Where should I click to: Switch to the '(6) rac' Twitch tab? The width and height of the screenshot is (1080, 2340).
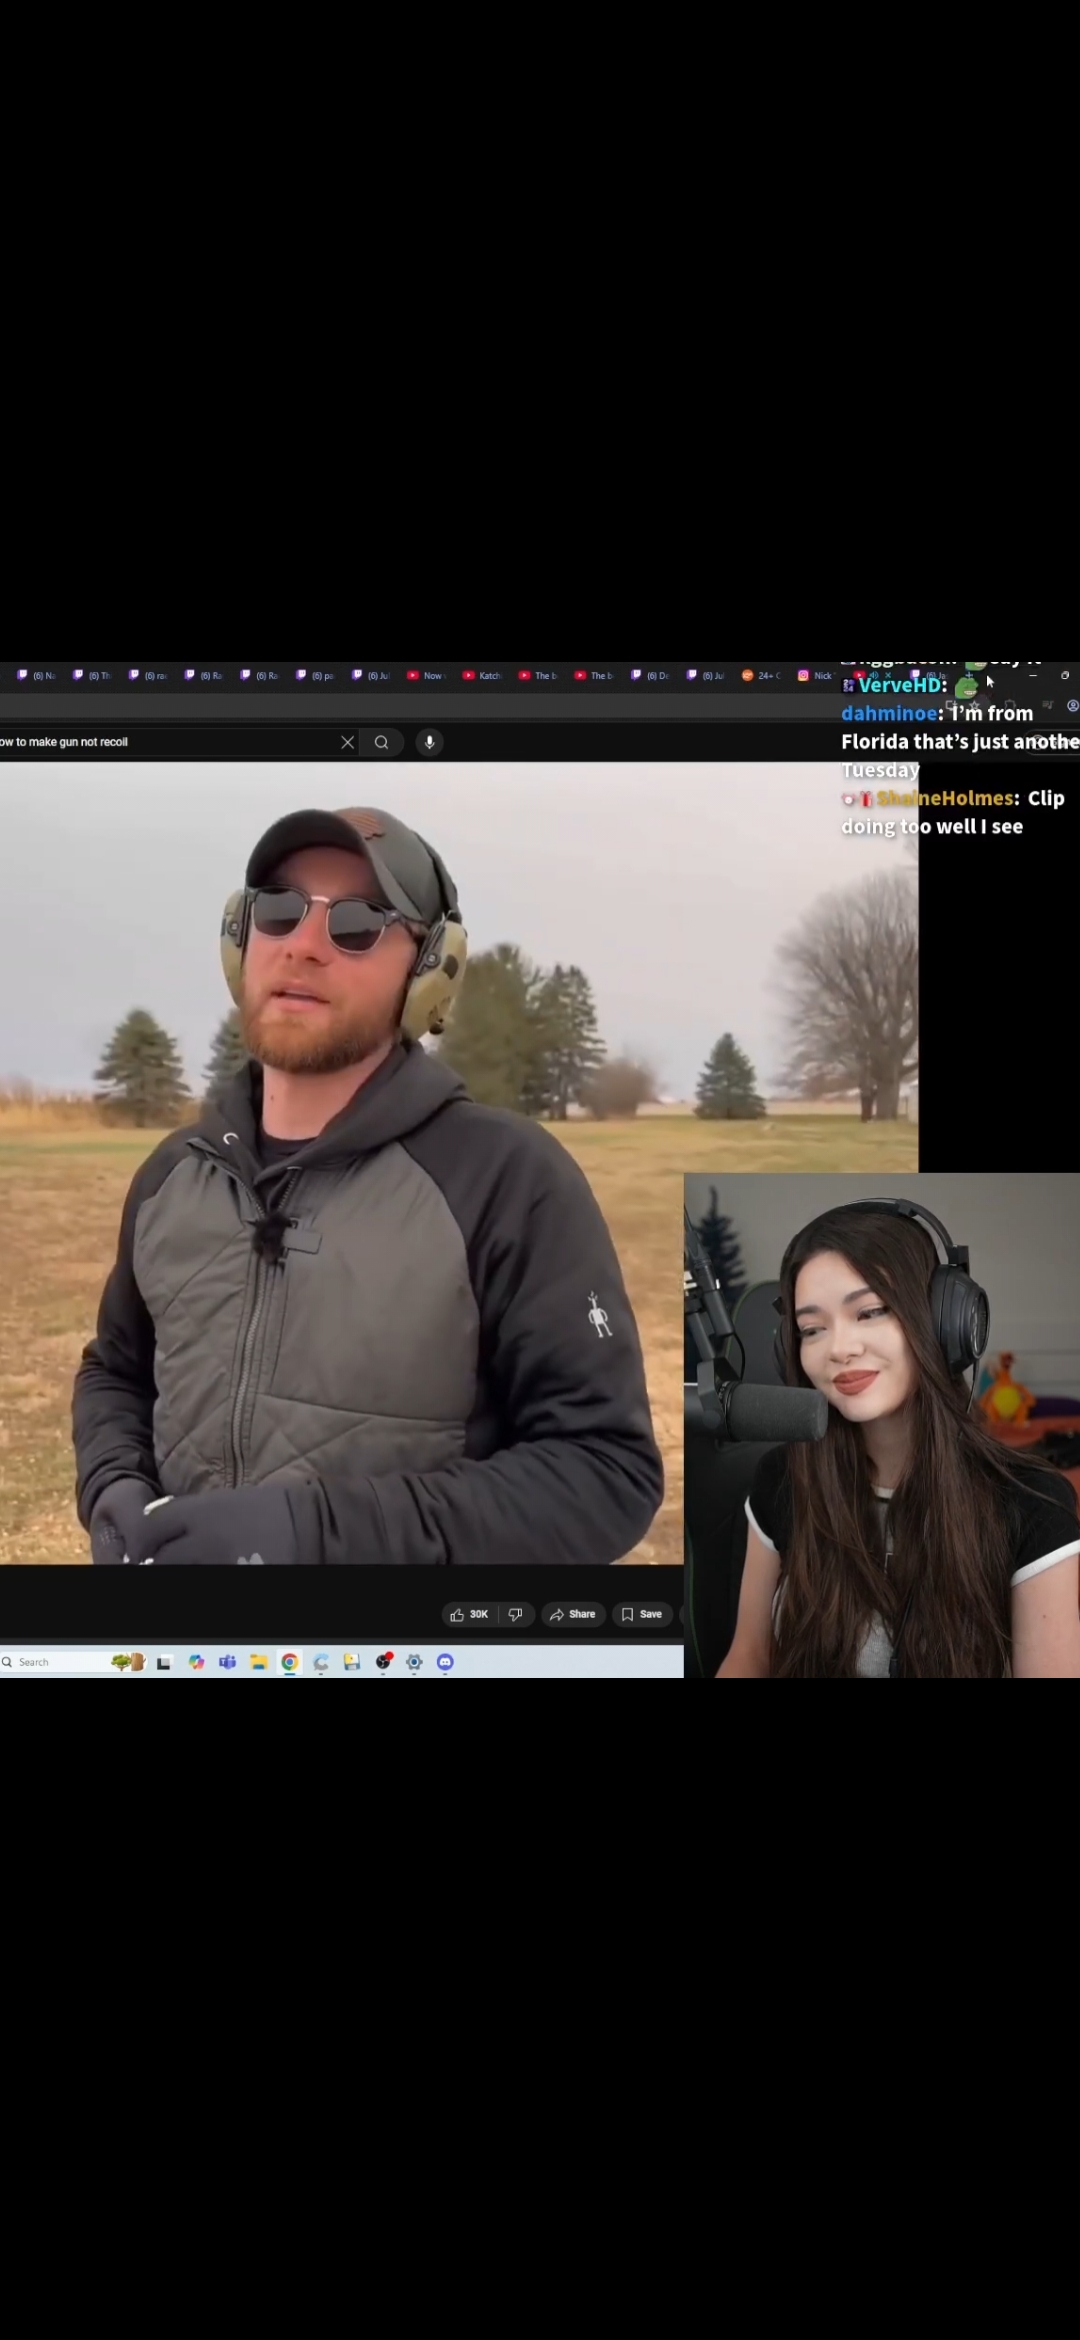(149, 676)
